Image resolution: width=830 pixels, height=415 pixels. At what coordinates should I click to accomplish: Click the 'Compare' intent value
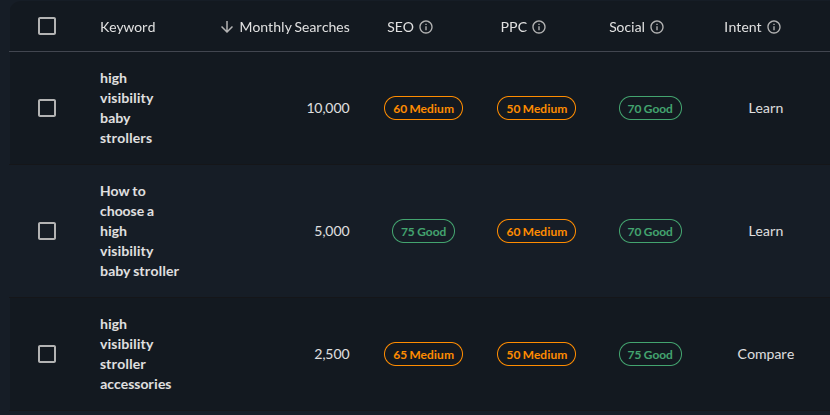coord(766,354)
